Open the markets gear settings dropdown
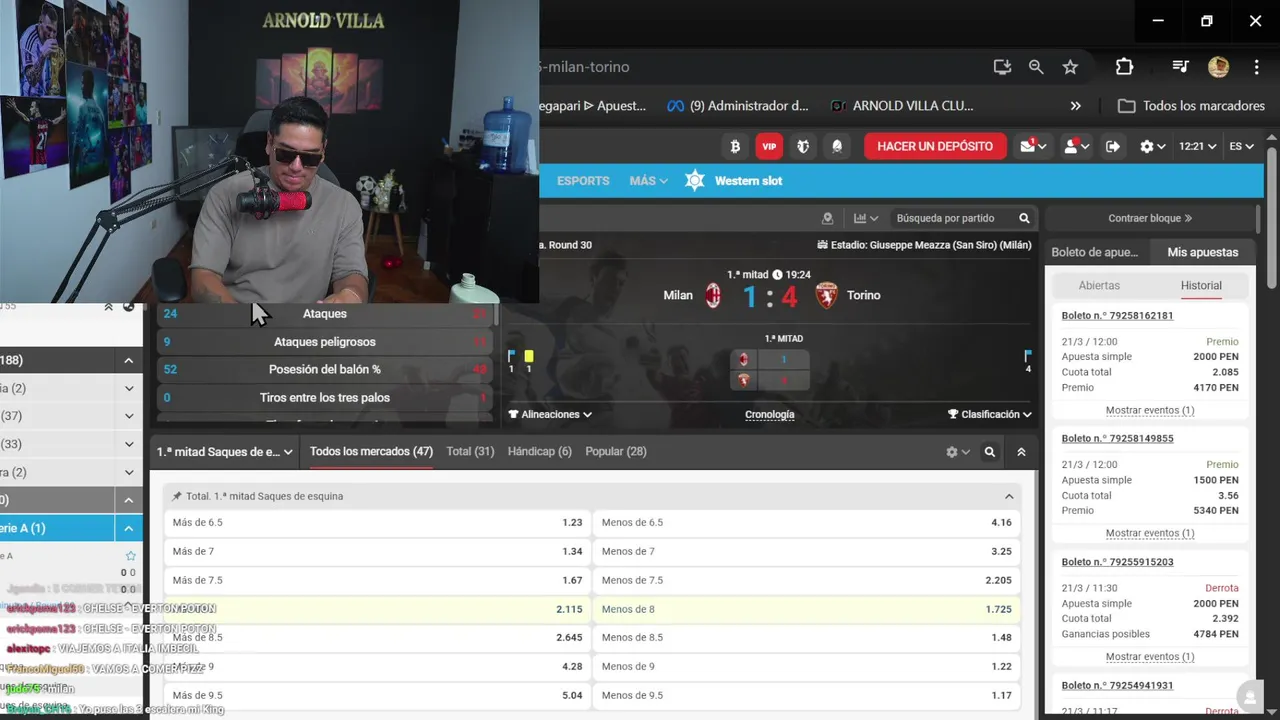This screenshot has height=720, width=1280. (958, 452)
